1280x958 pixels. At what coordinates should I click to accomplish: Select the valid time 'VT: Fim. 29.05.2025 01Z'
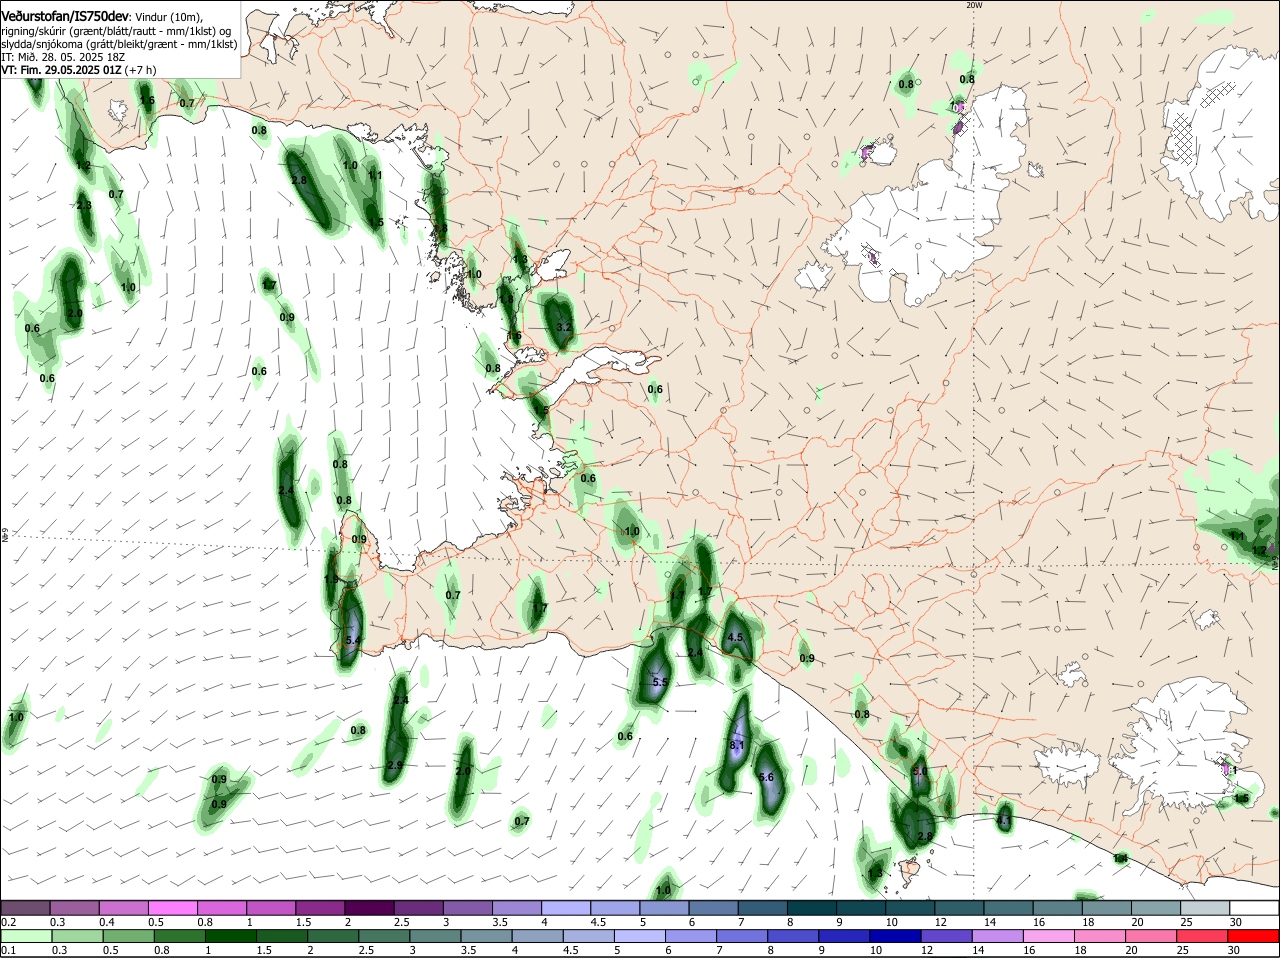coord(61,70)
